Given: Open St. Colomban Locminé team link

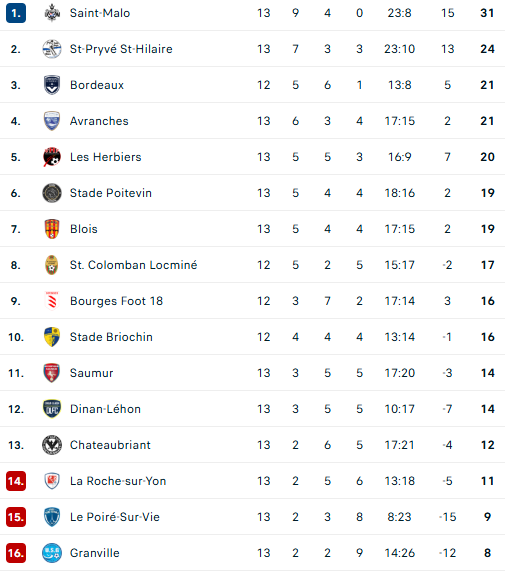Looking at the screenshot, I should [x=134, y=265].
